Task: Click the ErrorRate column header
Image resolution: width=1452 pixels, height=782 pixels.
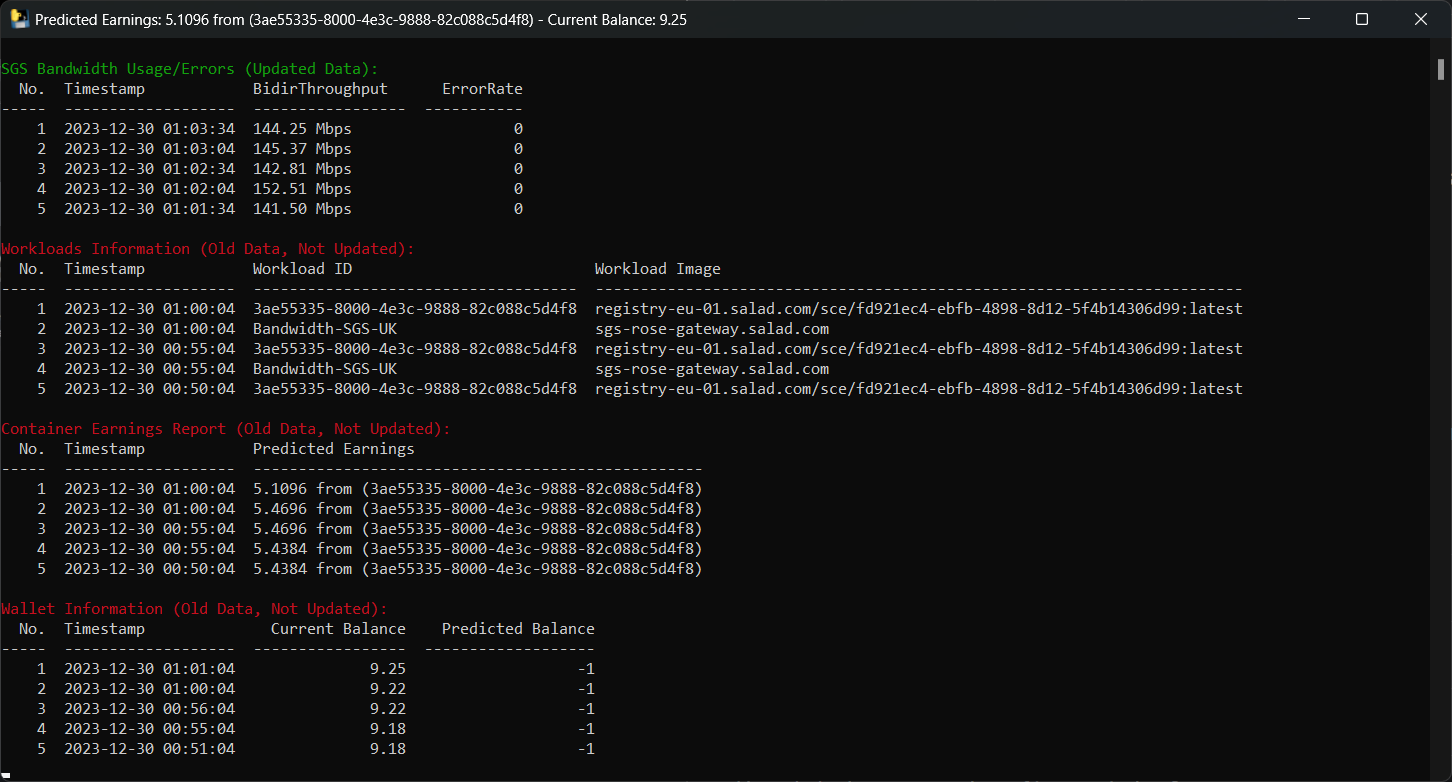Action: pos(482,89)
